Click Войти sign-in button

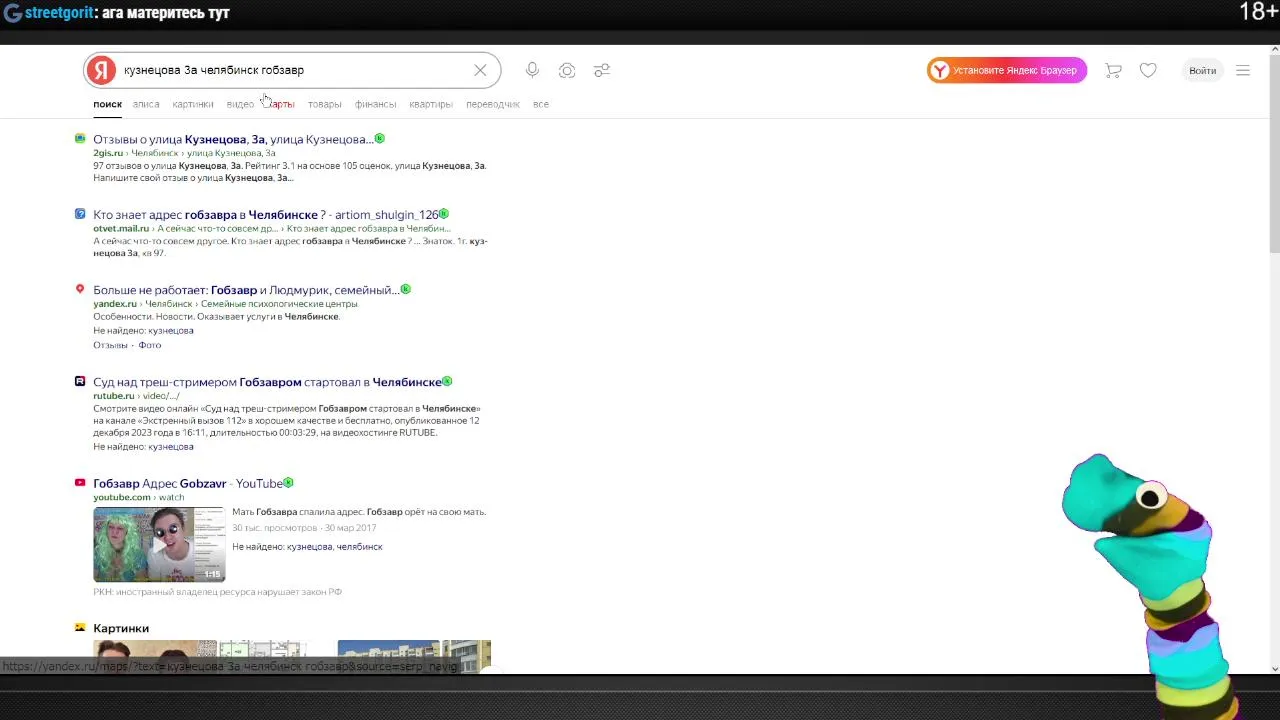[1202, 70]
